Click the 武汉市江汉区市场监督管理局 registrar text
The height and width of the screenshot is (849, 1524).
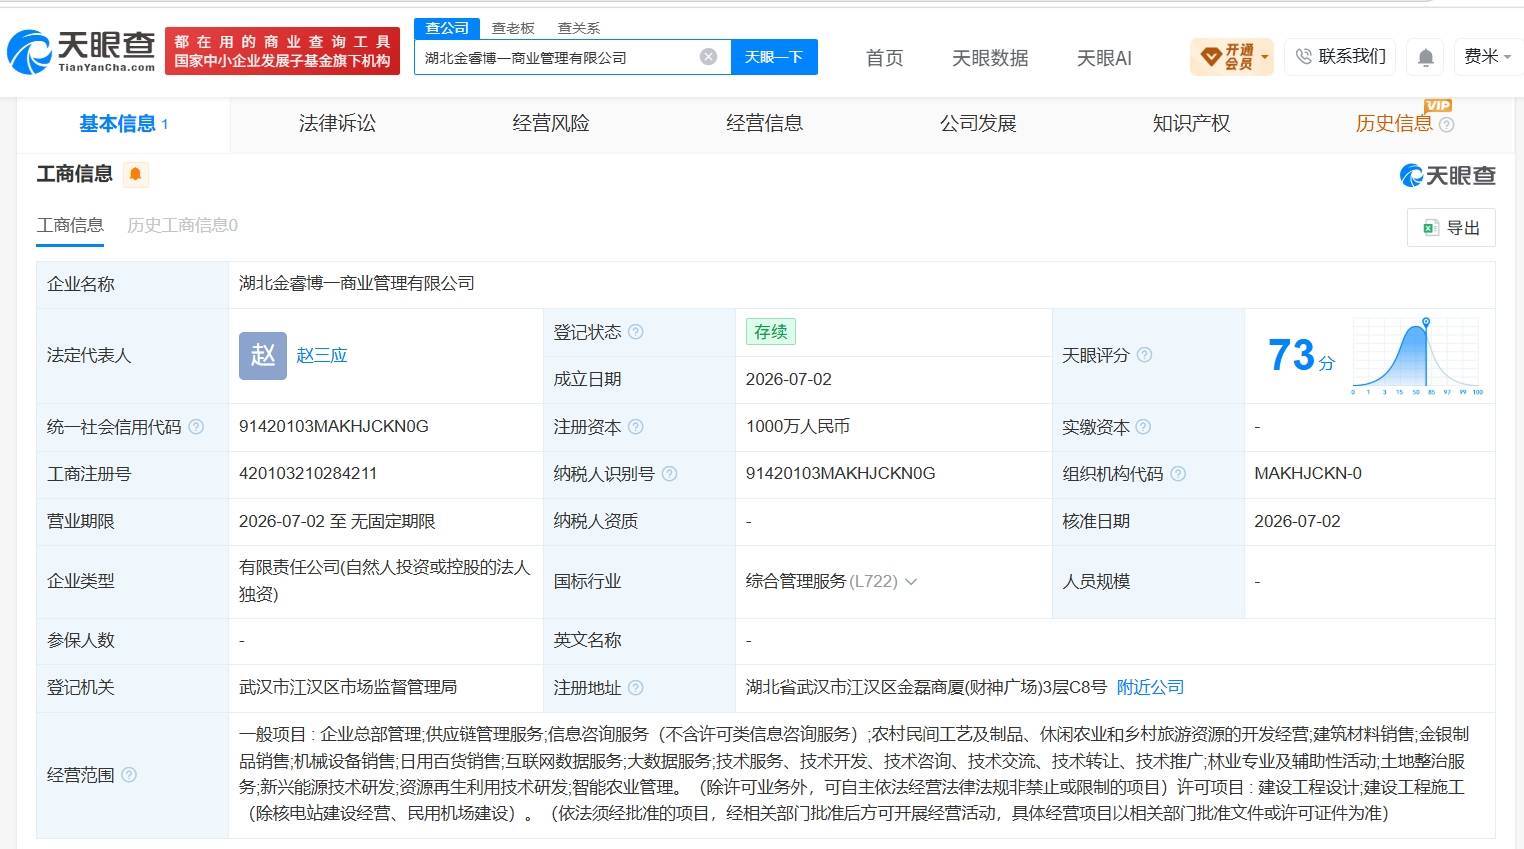pos(348,688)
